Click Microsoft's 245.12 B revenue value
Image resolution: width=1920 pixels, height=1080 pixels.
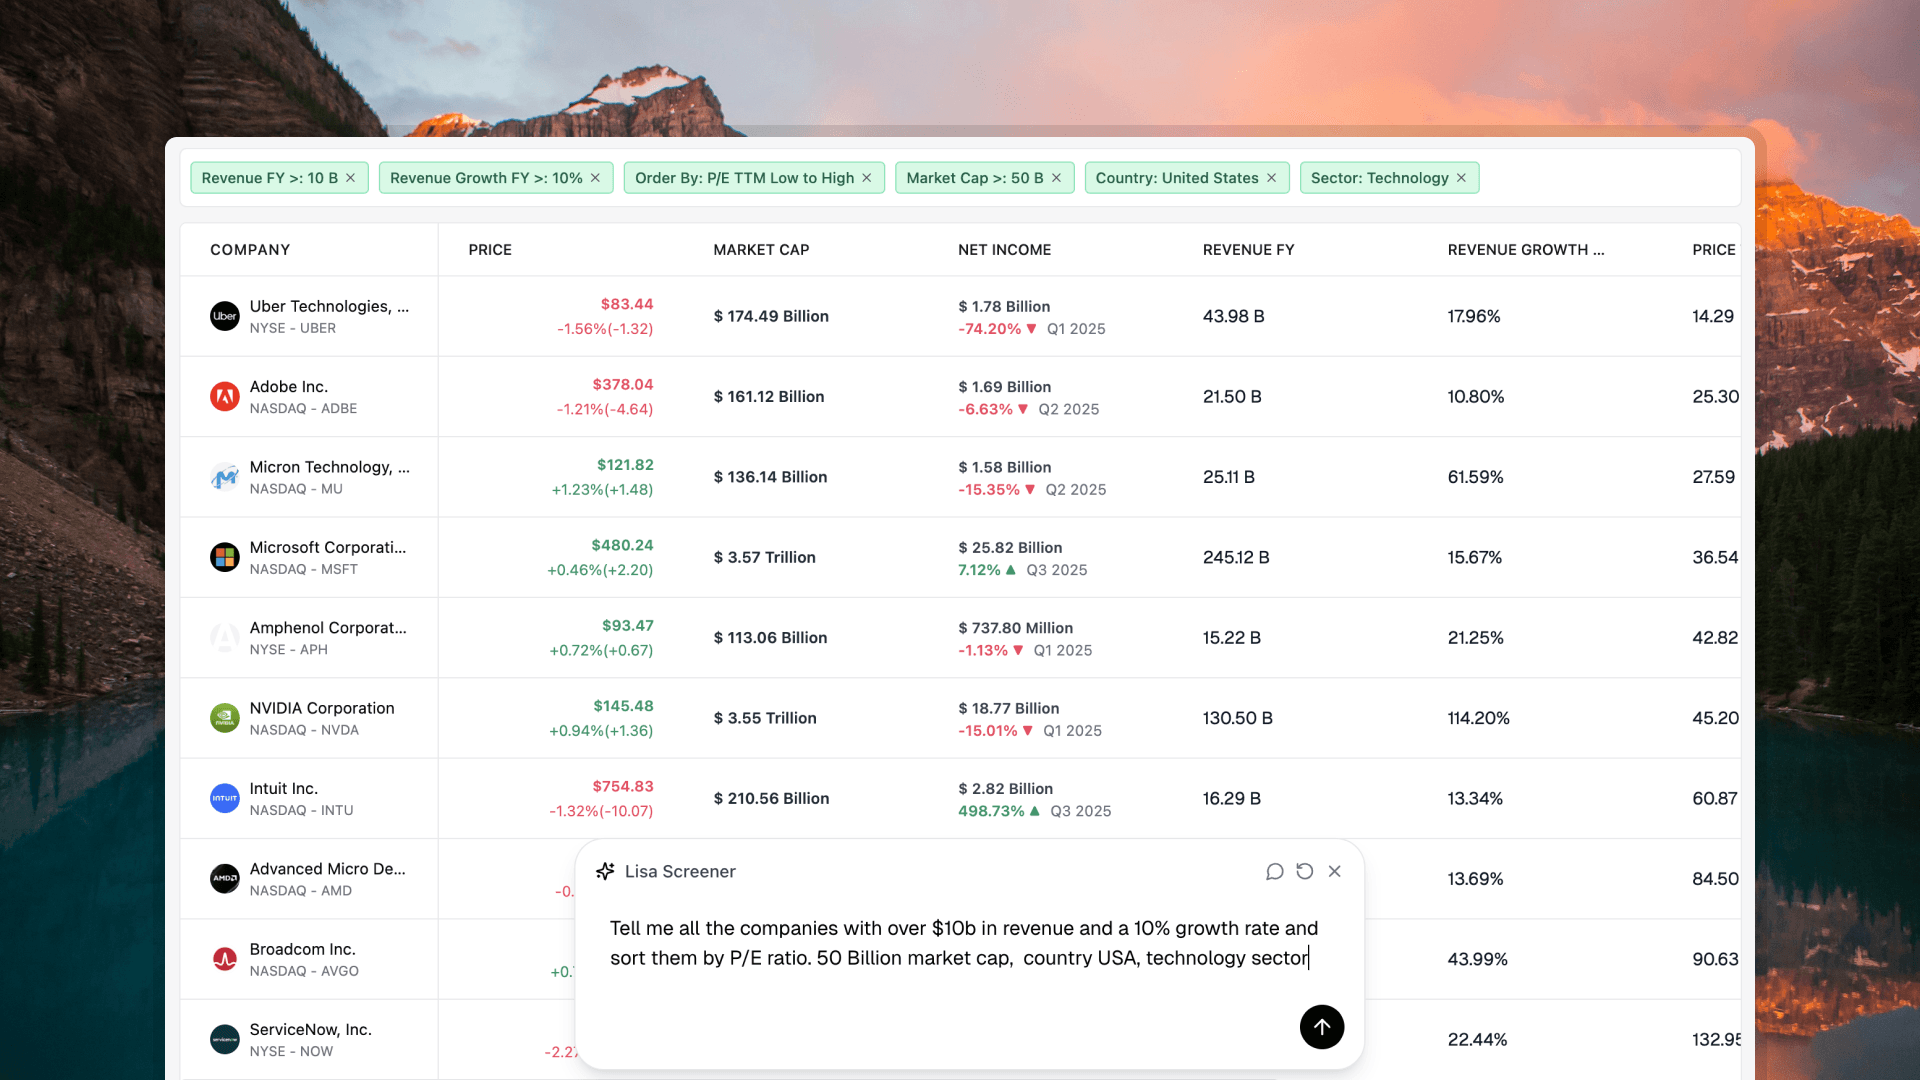1236,557
